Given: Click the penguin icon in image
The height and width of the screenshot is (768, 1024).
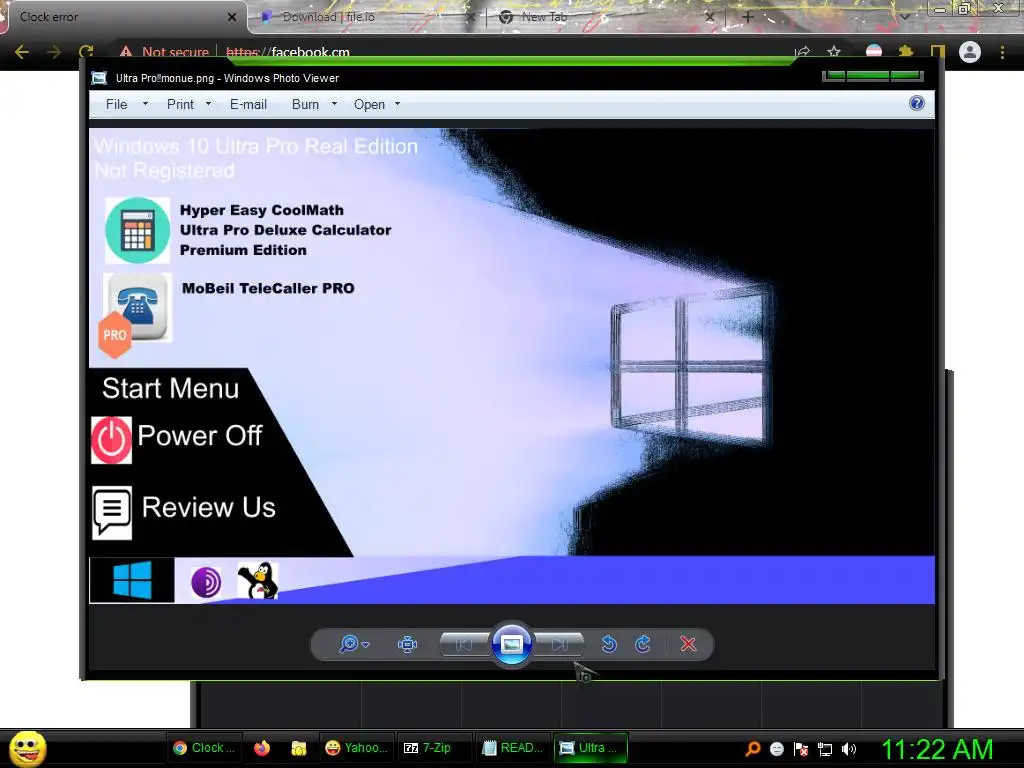Looking at the screenshot, I should 257,580.
